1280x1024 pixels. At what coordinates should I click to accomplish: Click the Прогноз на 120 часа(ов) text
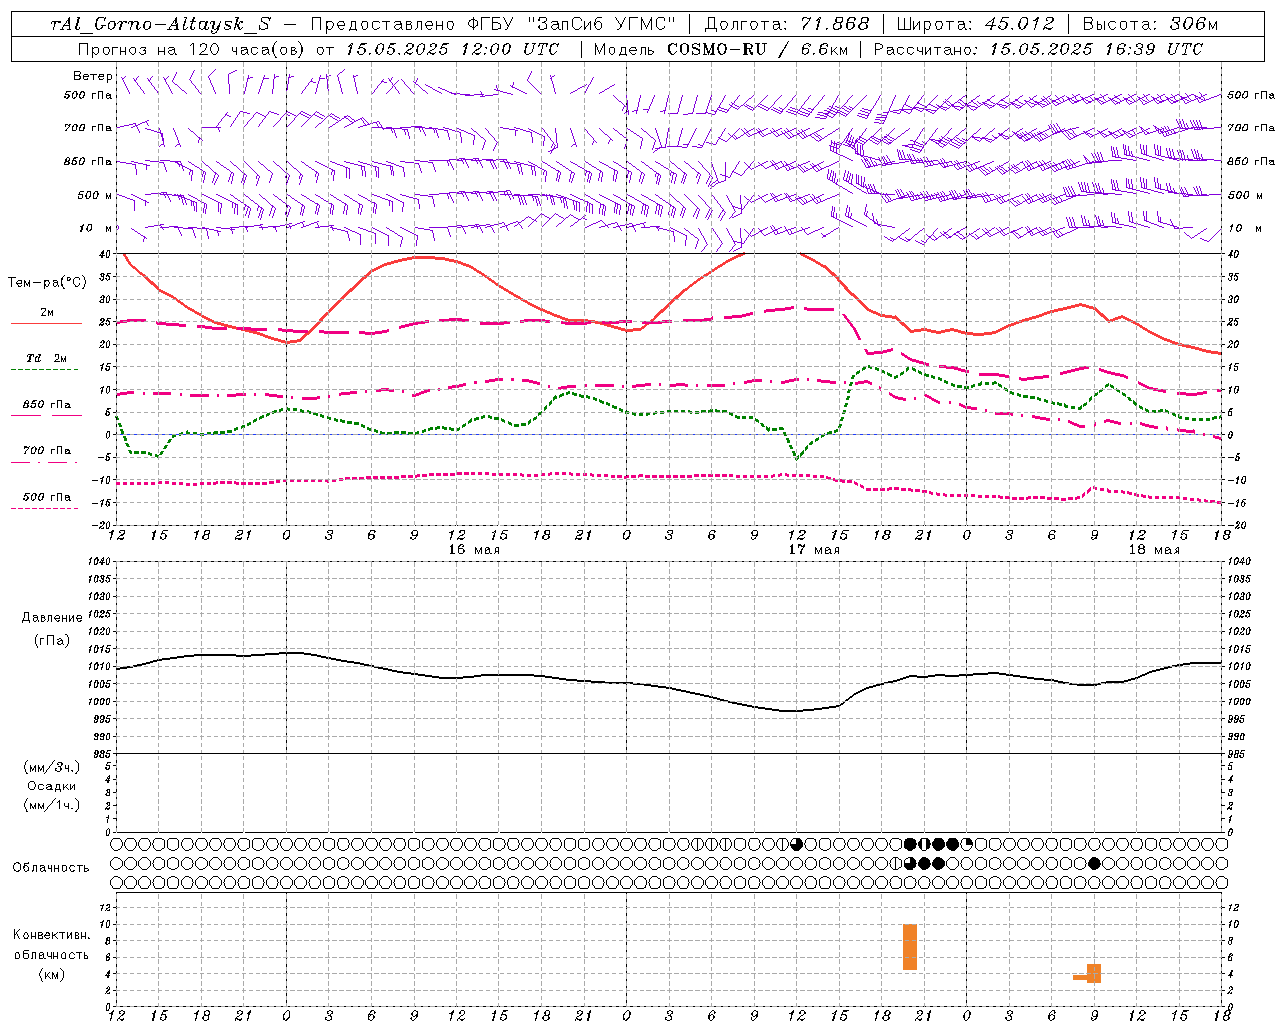(x=192, y=49)
